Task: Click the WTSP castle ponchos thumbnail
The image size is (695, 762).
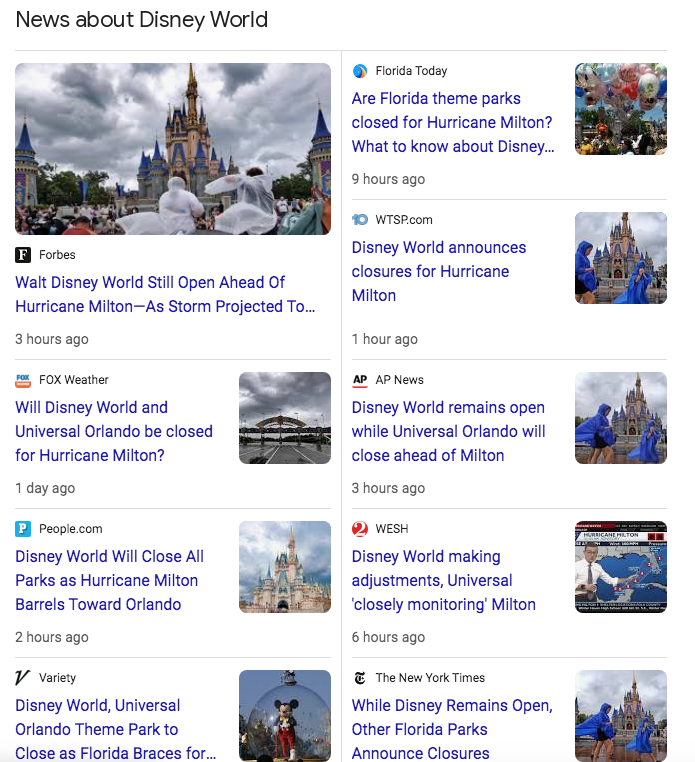Action: (x=621, y=258)
